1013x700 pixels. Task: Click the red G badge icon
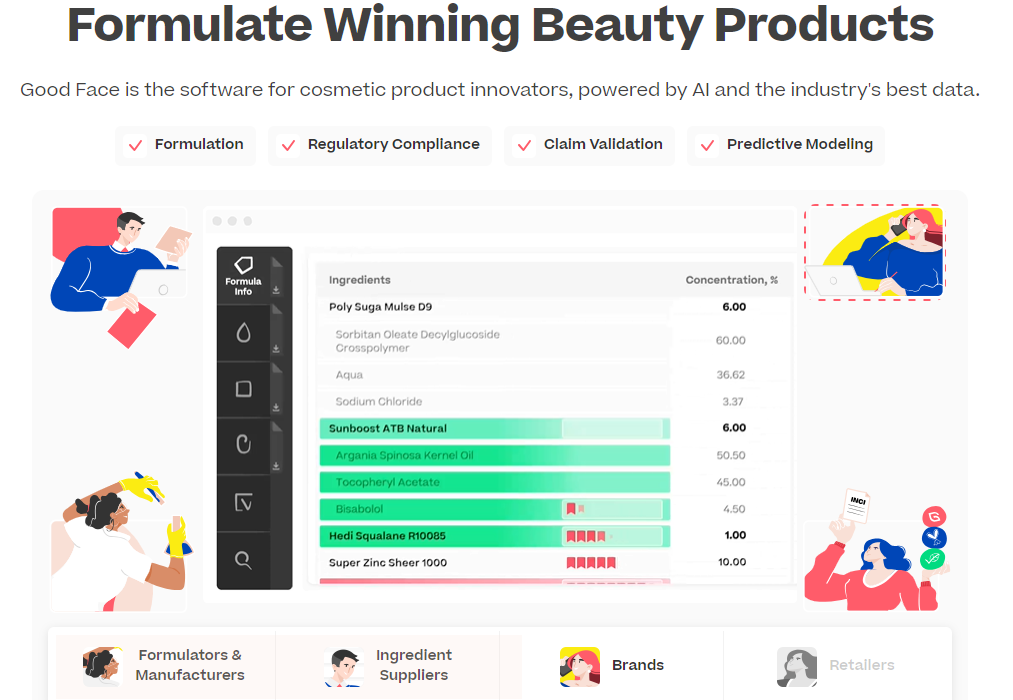934,516
